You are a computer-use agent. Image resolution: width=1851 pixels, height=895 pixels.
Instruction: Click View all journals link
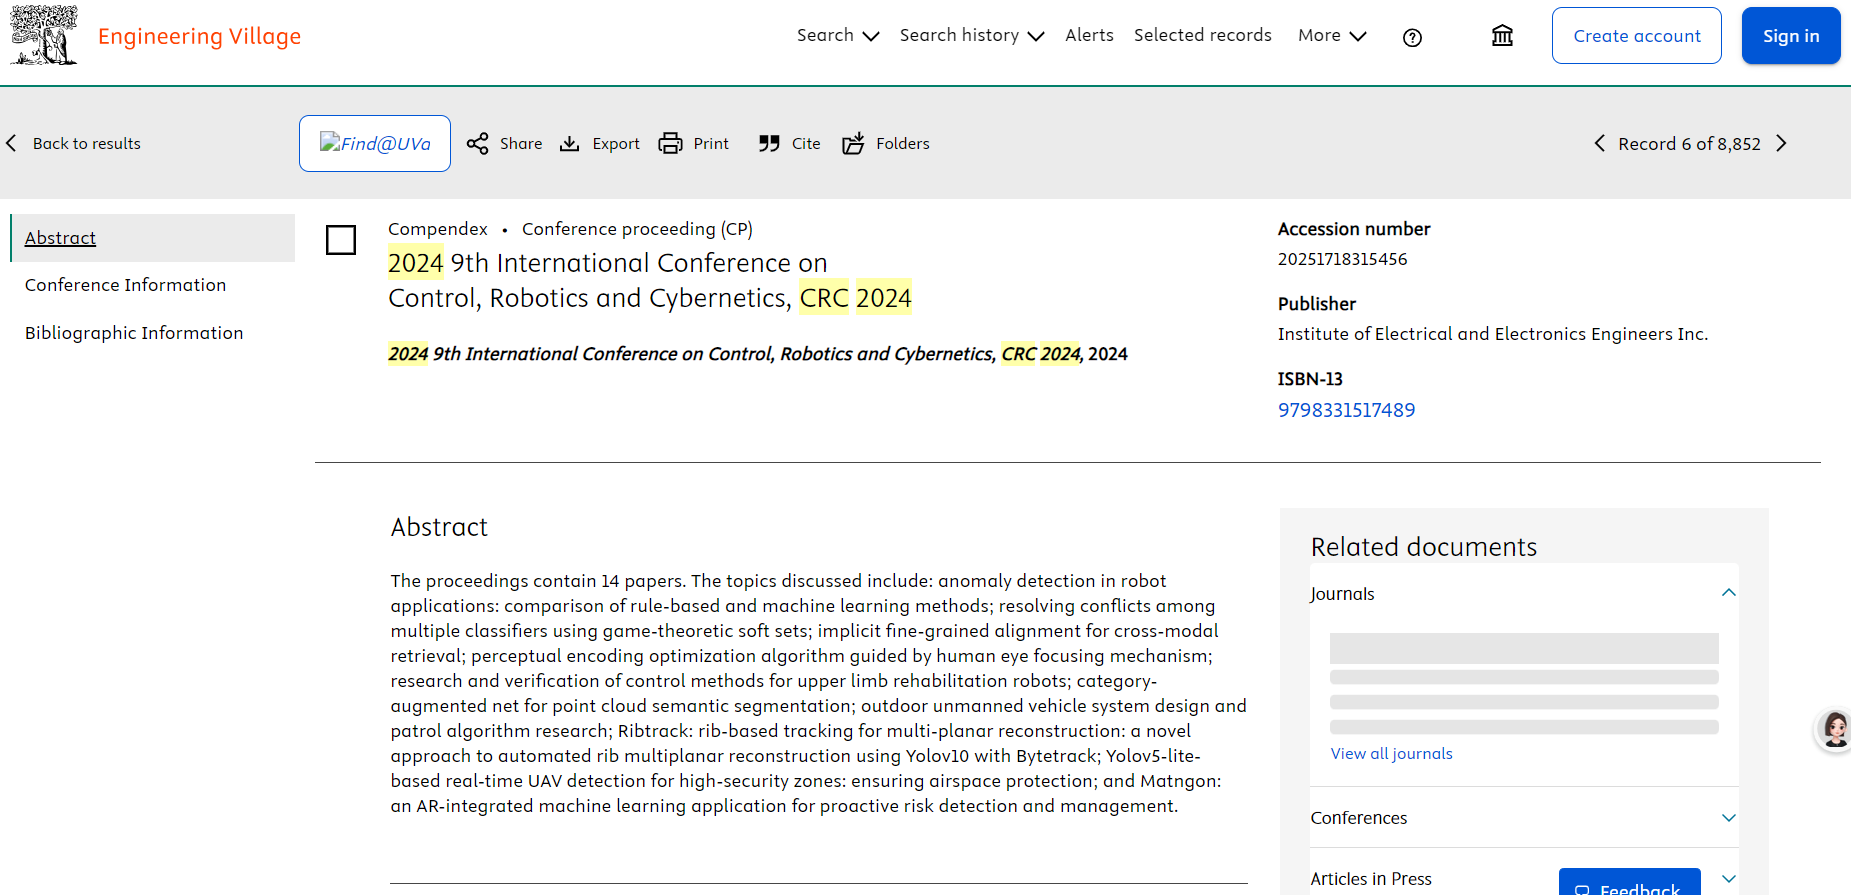(x=1391, y=754)
